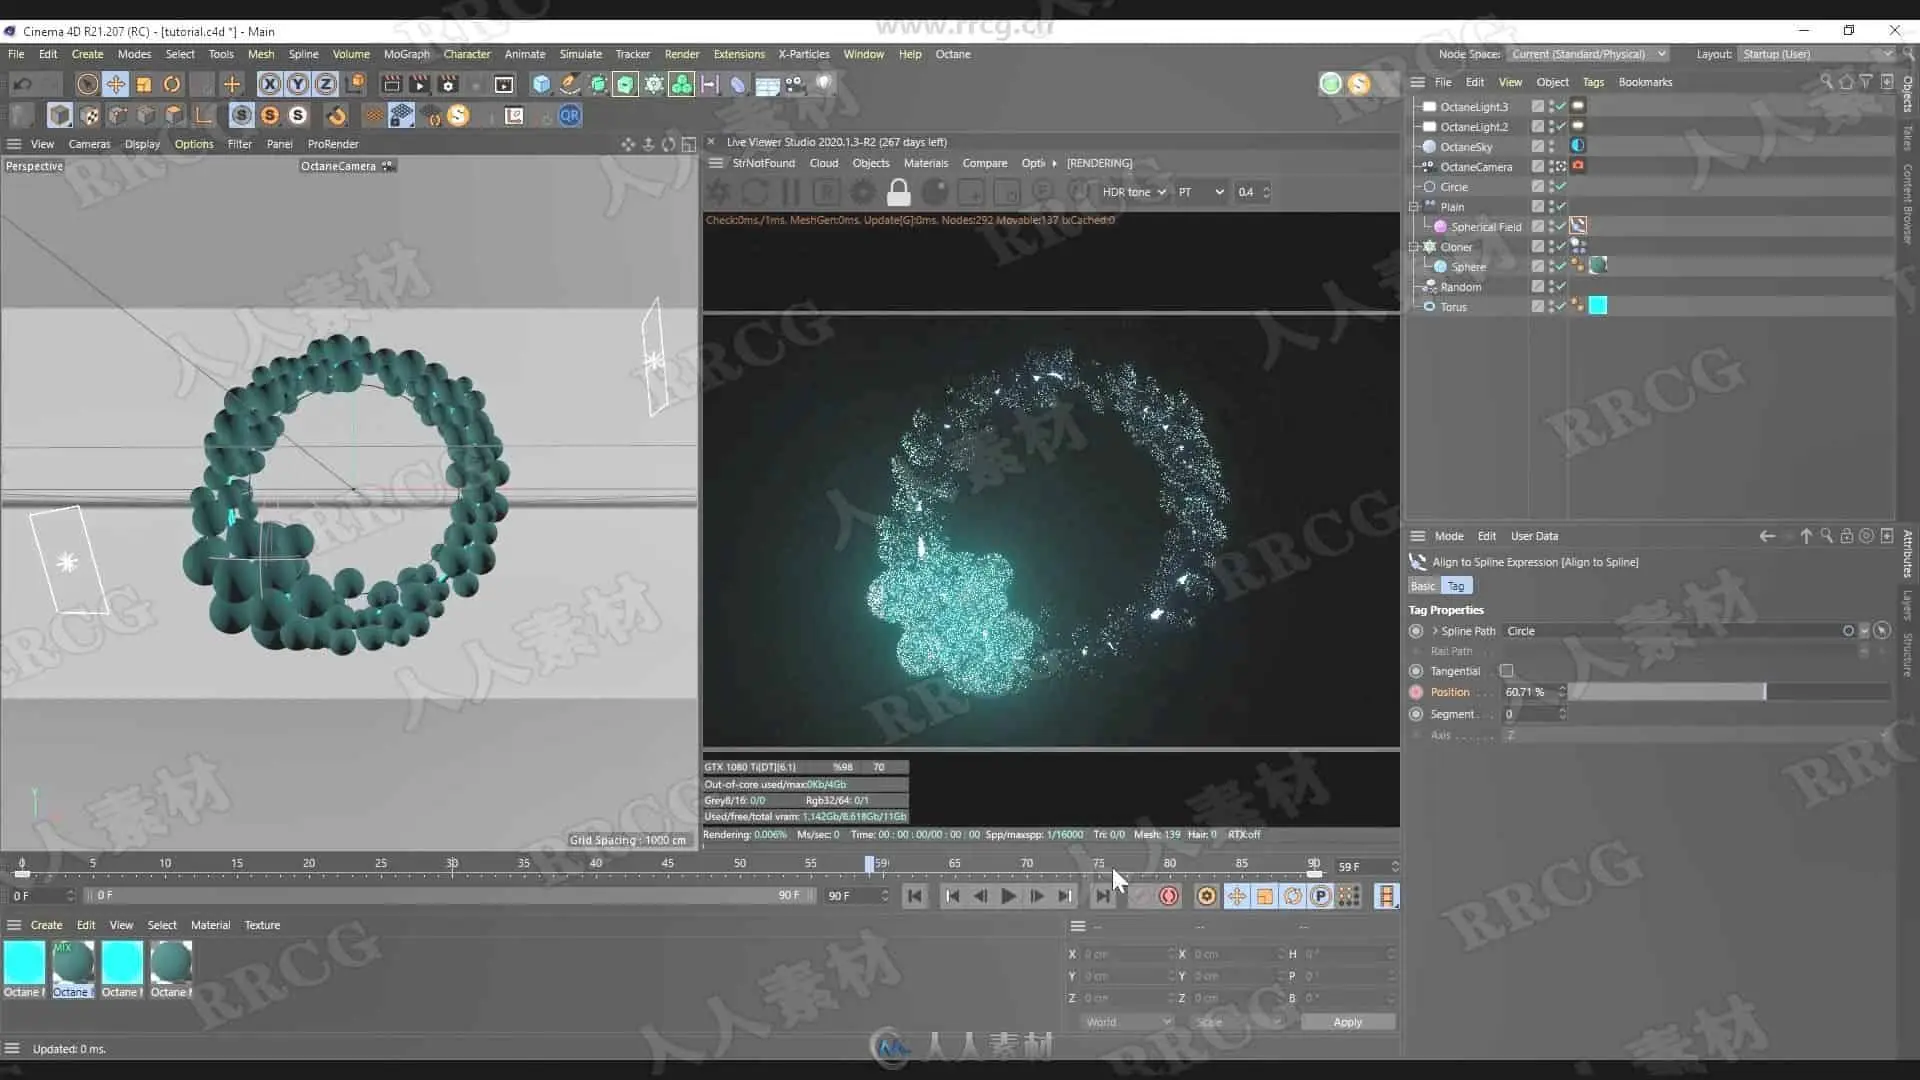Select the second Octane MIX material thumbnail
The image size is (1920, 1080).
73,963
